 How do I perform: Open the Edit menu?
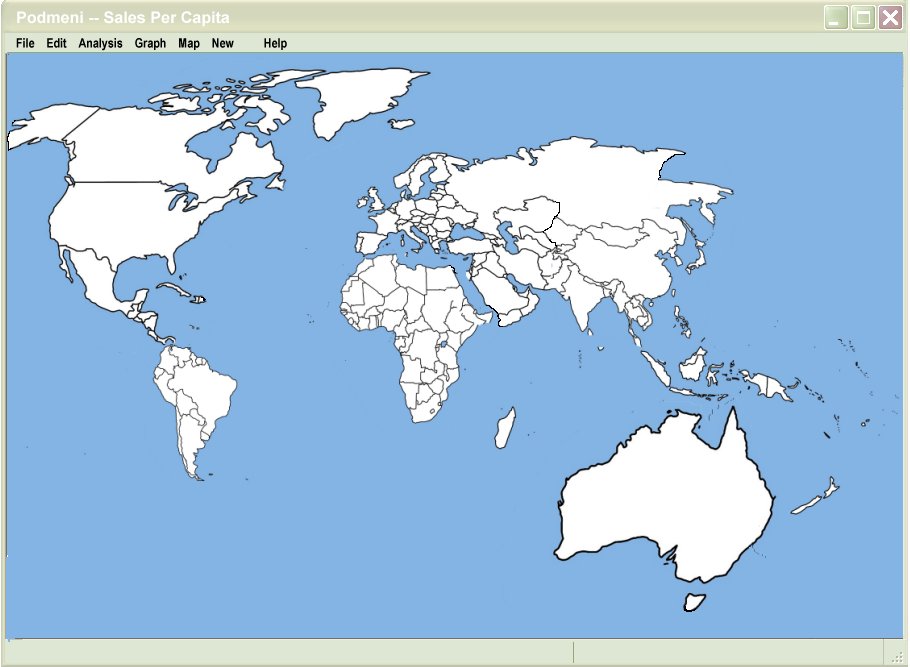click(x=56, y=43)
